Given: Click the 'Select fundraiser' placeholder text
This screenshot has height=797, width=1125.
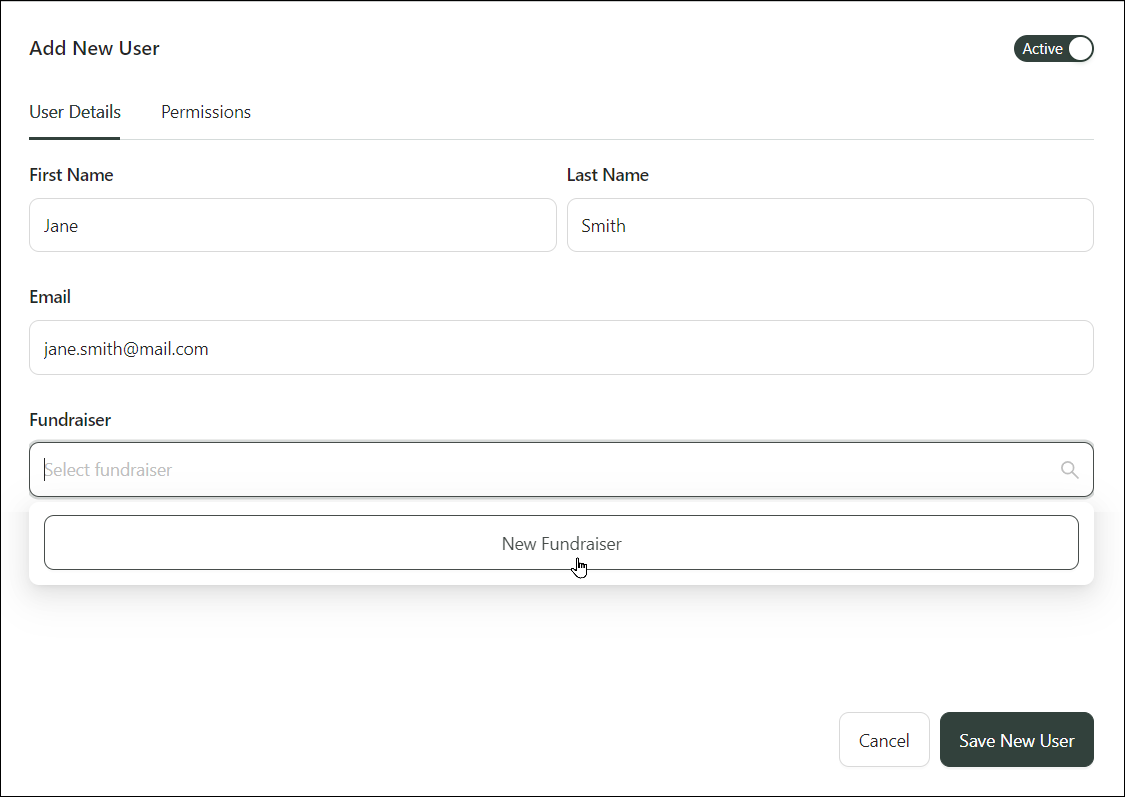Looking at the screenshot, I should click(109, 470).
